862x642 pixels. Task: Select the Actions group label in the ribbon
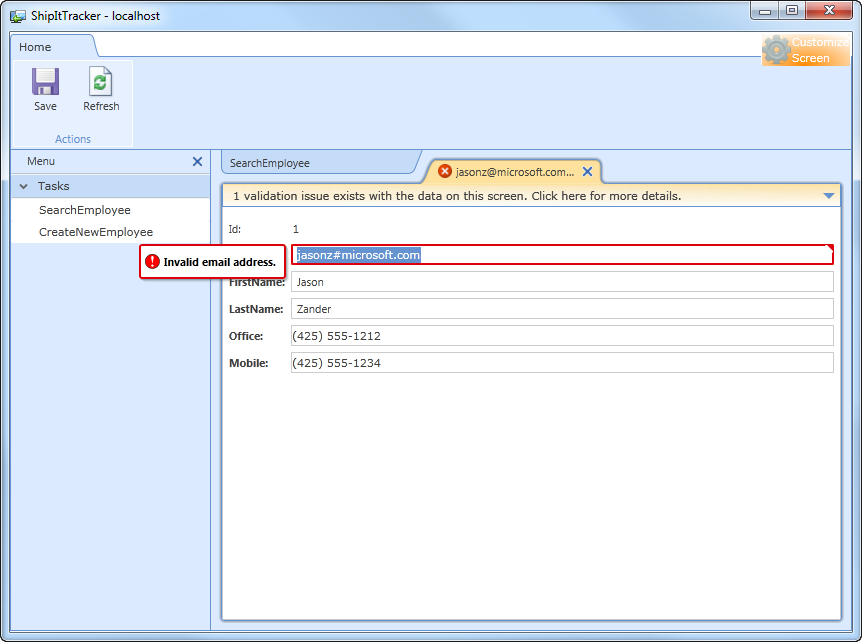tap(71, 137)
